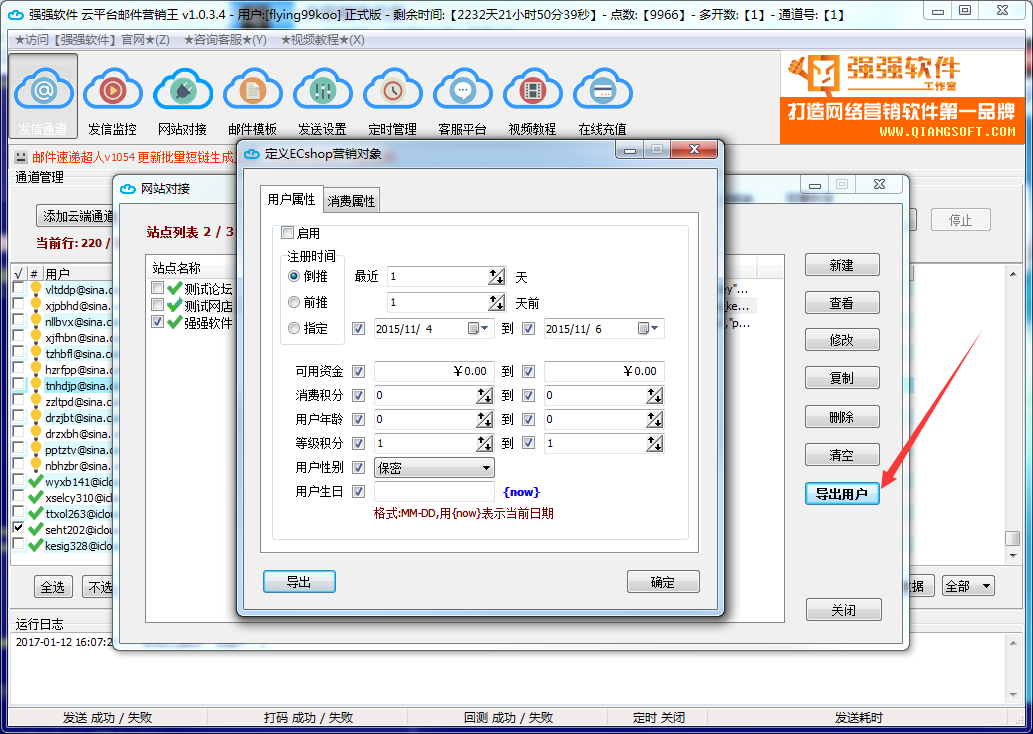1033x734 pixels.
Task: Toggle 用户性别 checkbox
Action: coord(358,467)
